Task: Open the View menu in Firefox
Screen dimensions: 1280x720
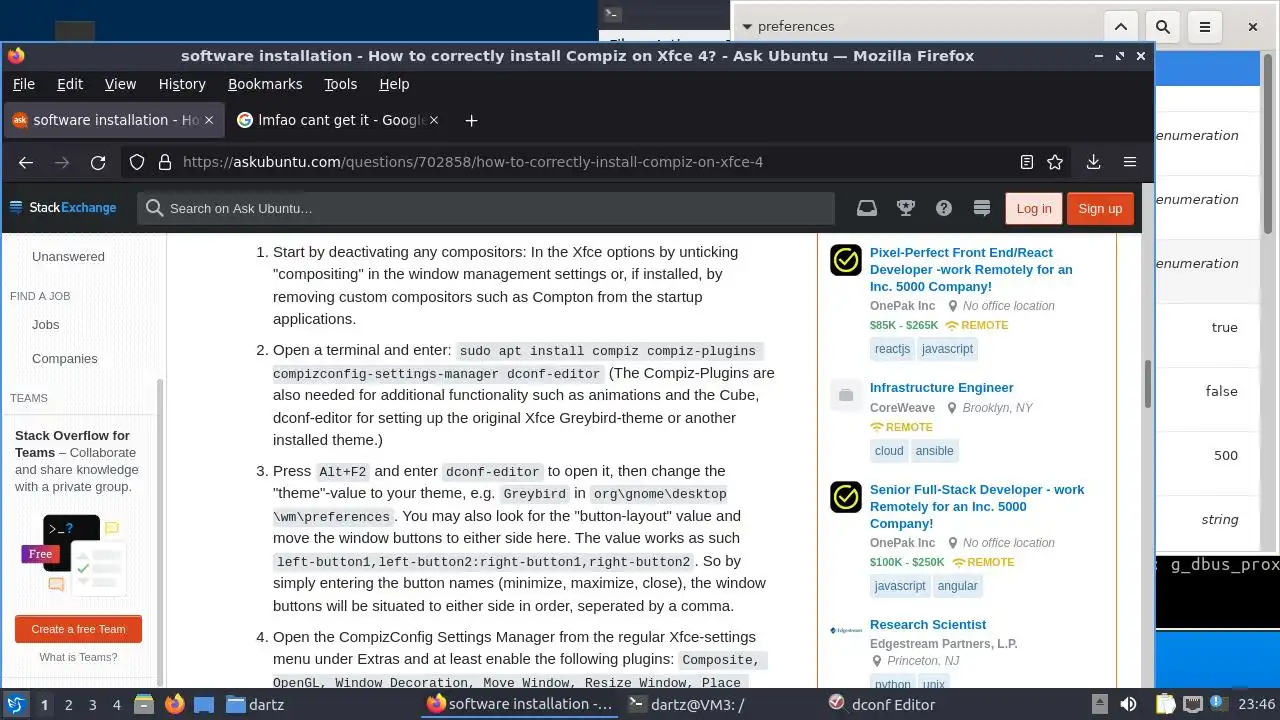Action: tap(120, 84)
